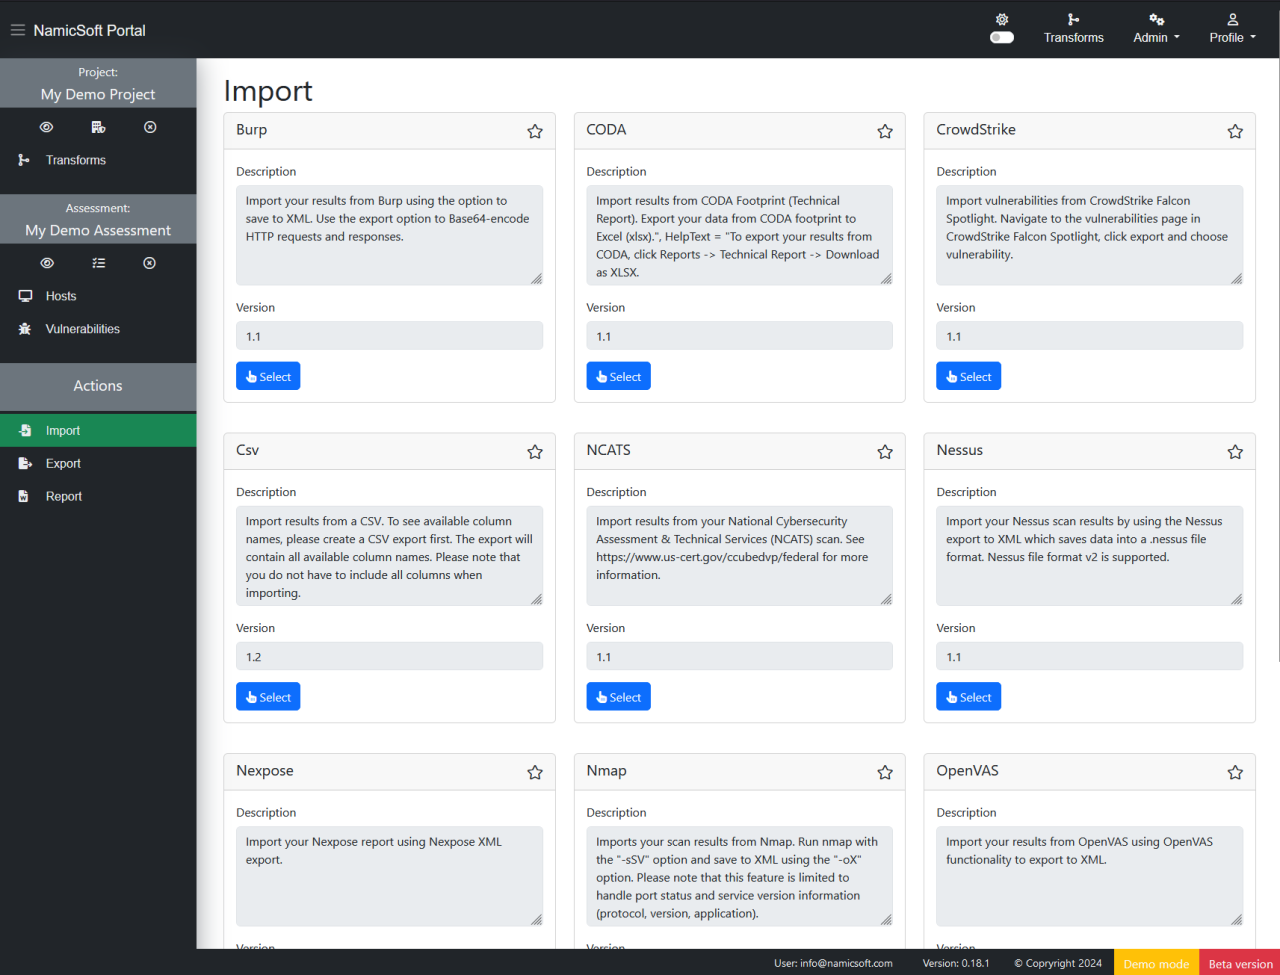Collapse the sidebar with the hamburger icon
1280x975 pixels.
click(17, 29)
